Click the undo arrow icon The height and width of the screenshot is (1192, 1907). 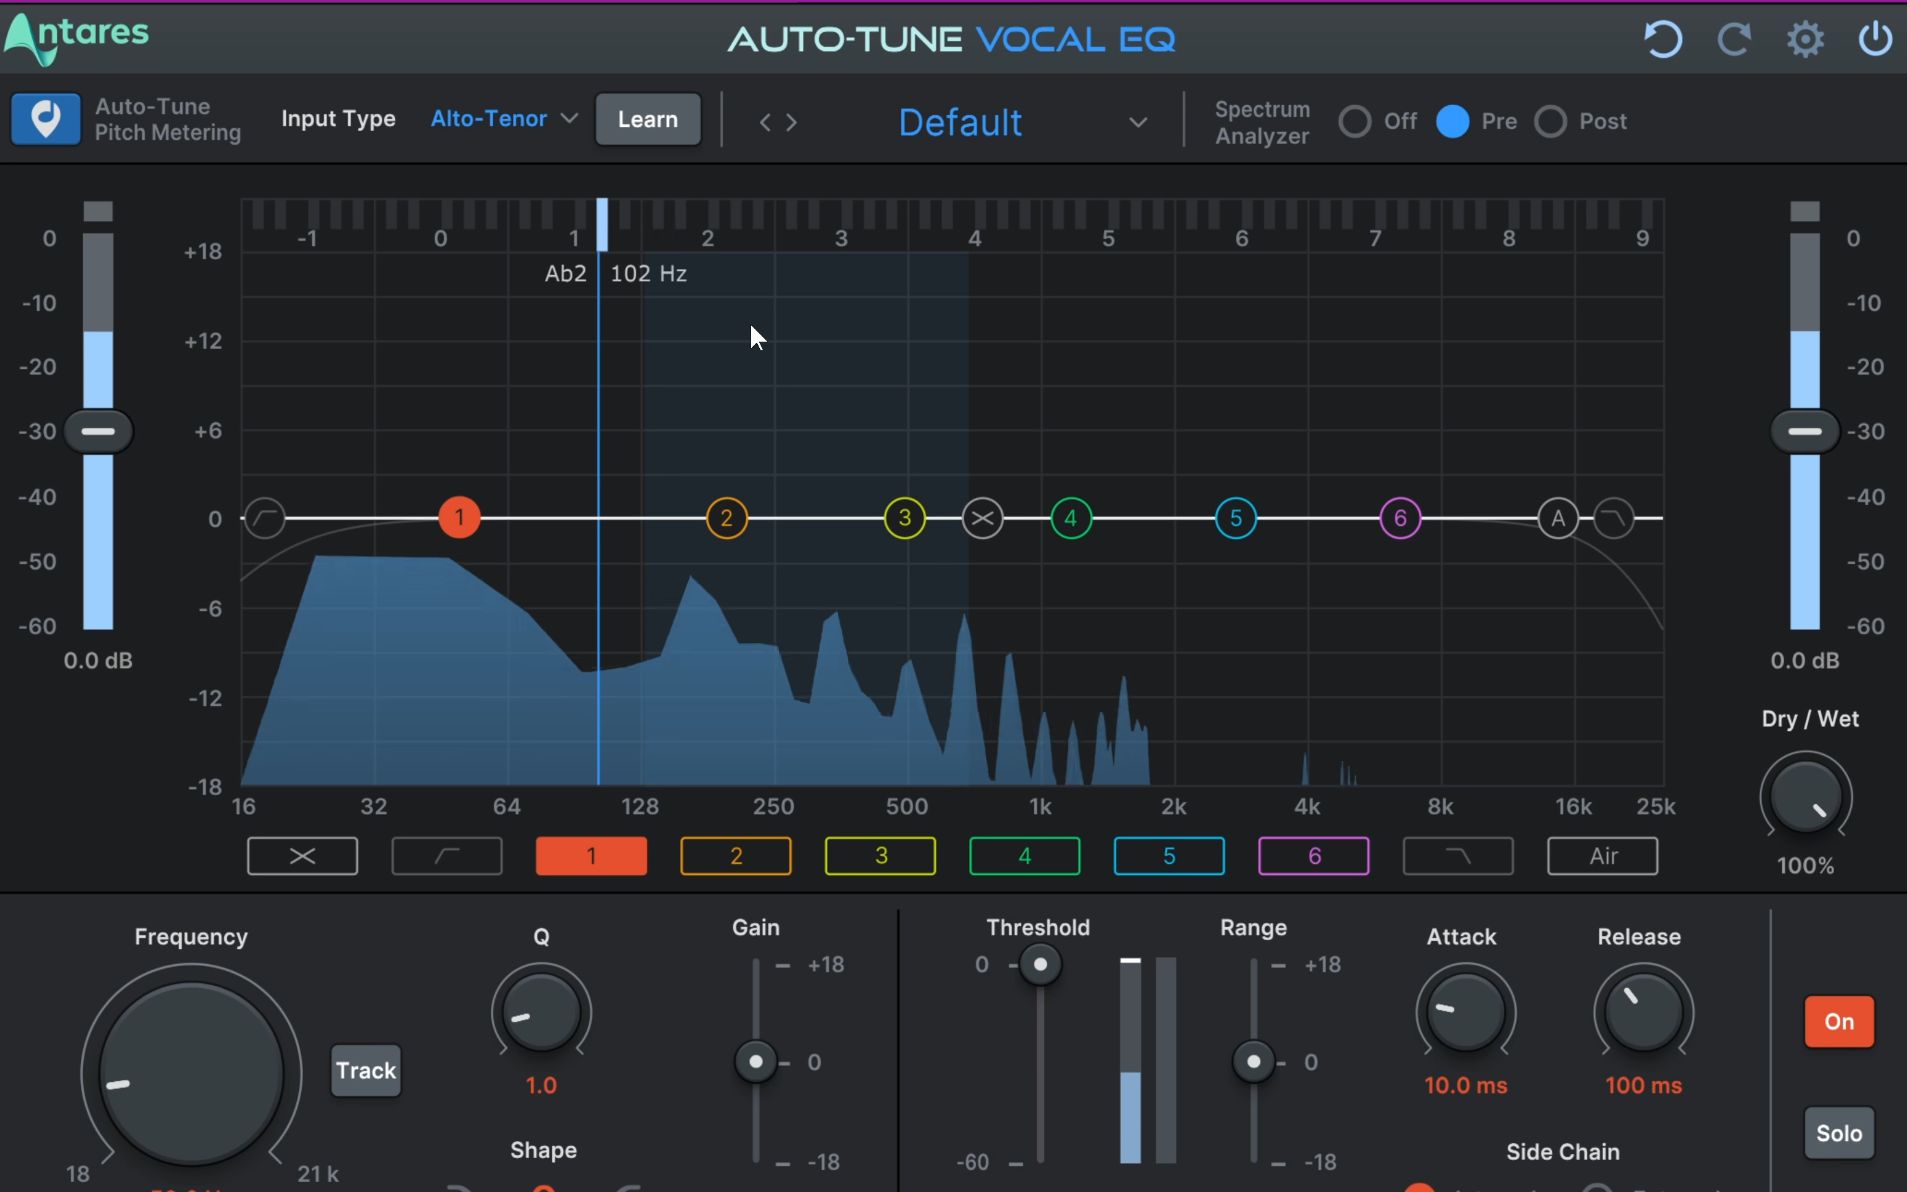tap(1663, 40)
